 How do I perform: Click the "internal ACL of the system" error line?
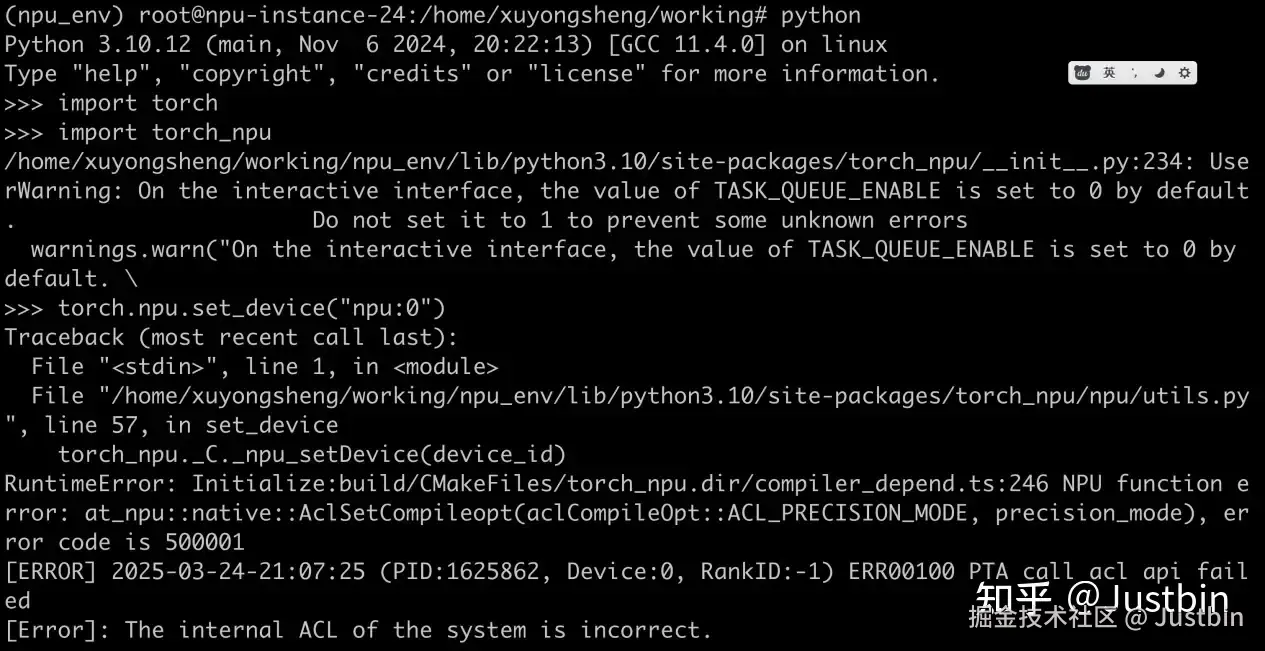coord(358,630)
